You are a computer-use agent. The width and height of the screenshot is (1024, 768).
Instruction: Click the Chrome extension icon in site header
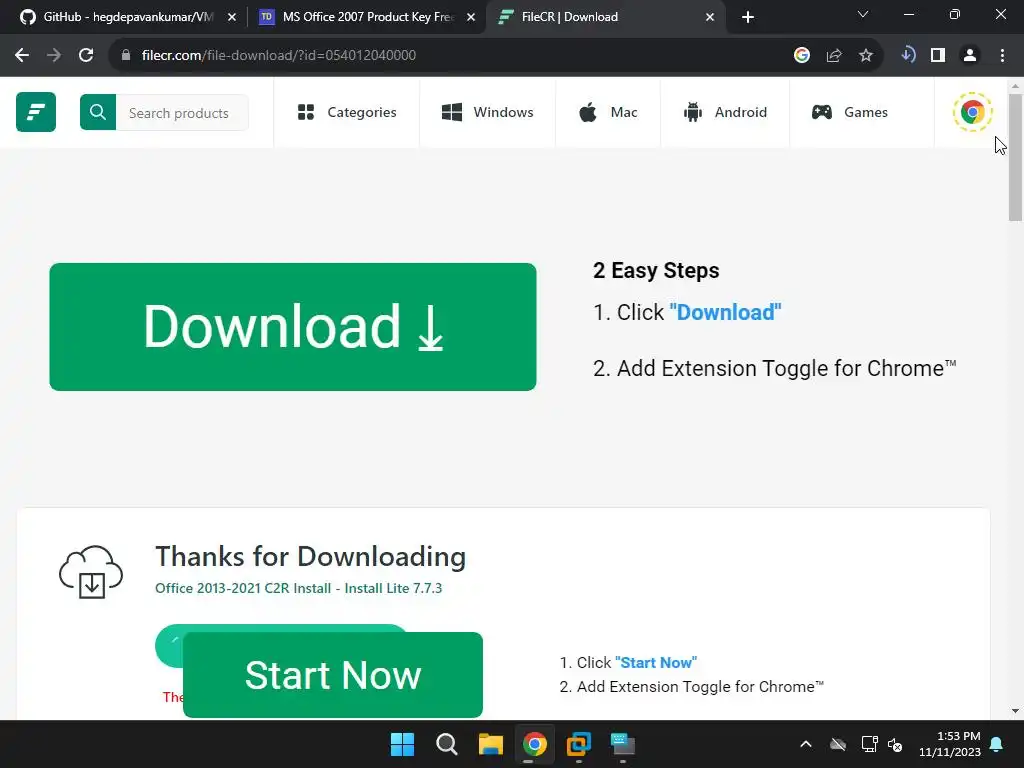(972, 112)
